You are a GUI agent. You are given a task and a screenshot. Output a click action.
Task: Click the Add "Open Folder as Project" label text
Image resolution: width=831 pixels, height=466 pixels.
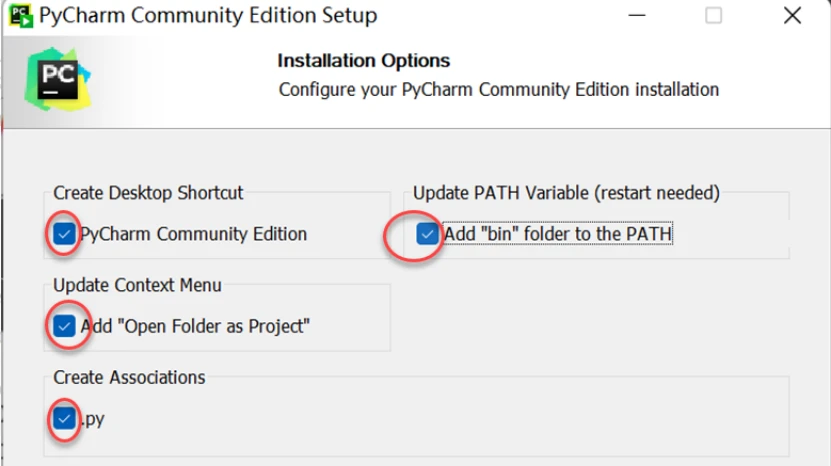[x=196, y=326]
